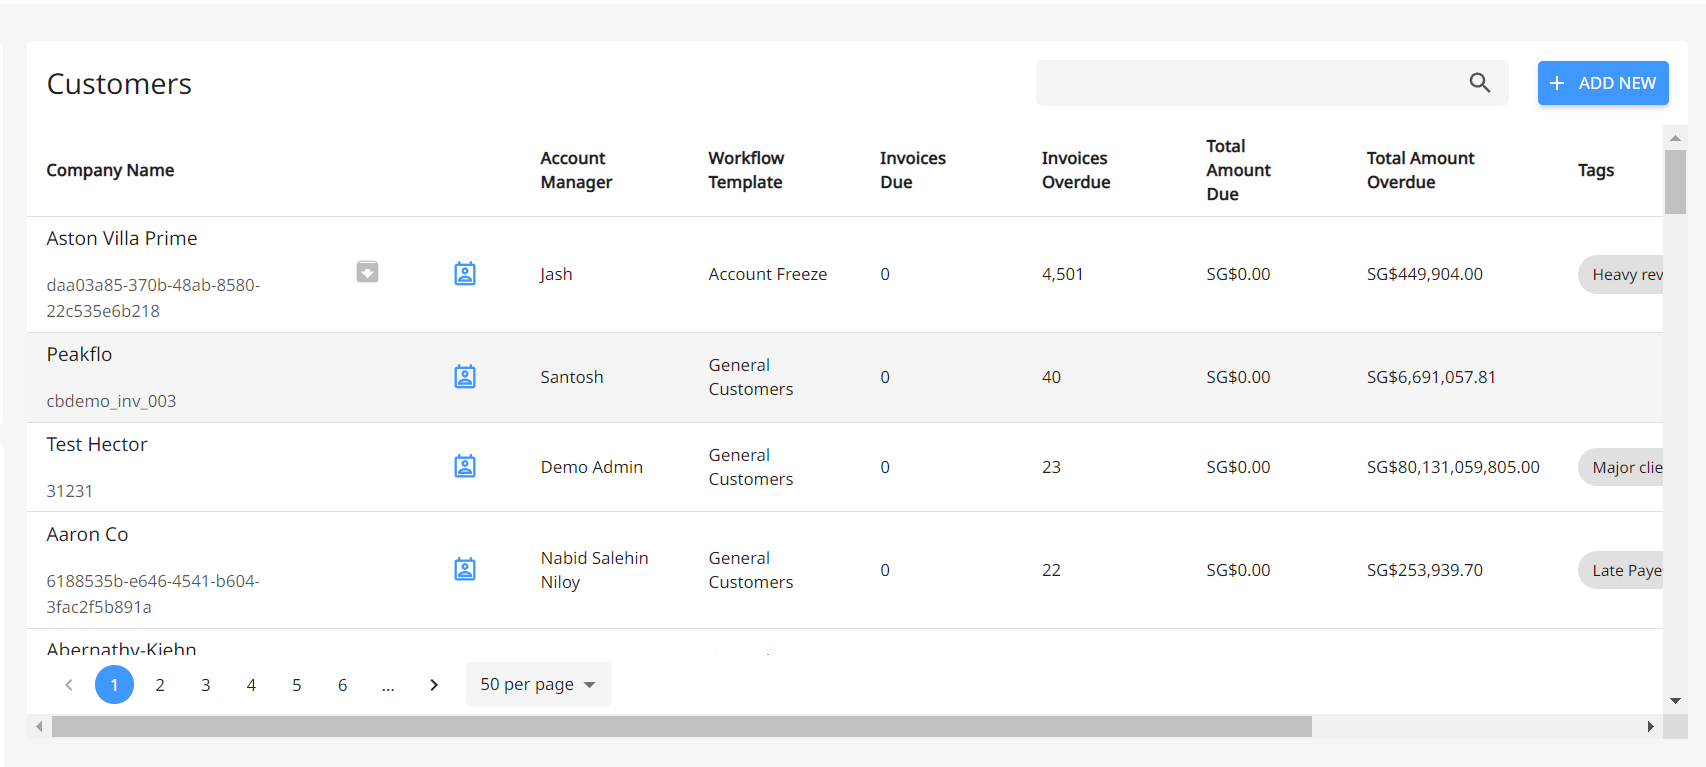This screenshot has width=1706, height=767.
Task: Click the vertical scrollbar up arrow
Action: (1675, 138)
